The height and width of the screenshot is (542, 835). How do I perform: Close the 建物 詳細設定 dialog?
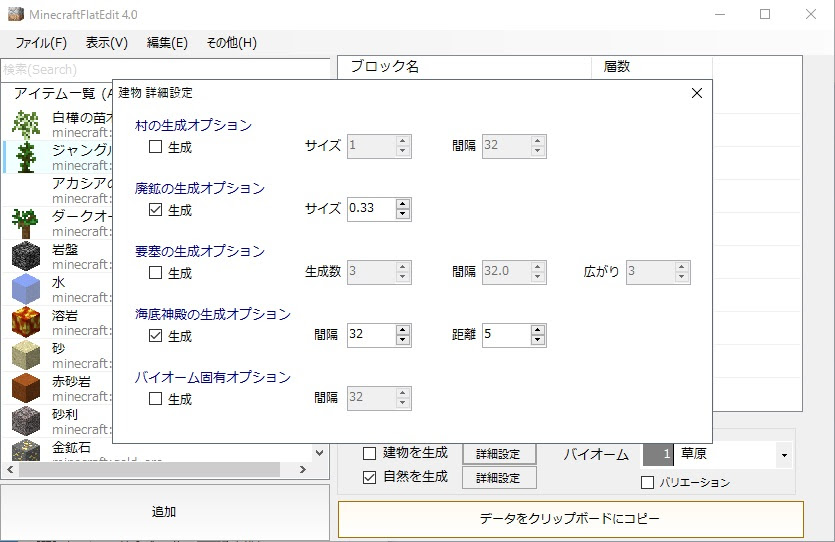click(x=697, y=93)
